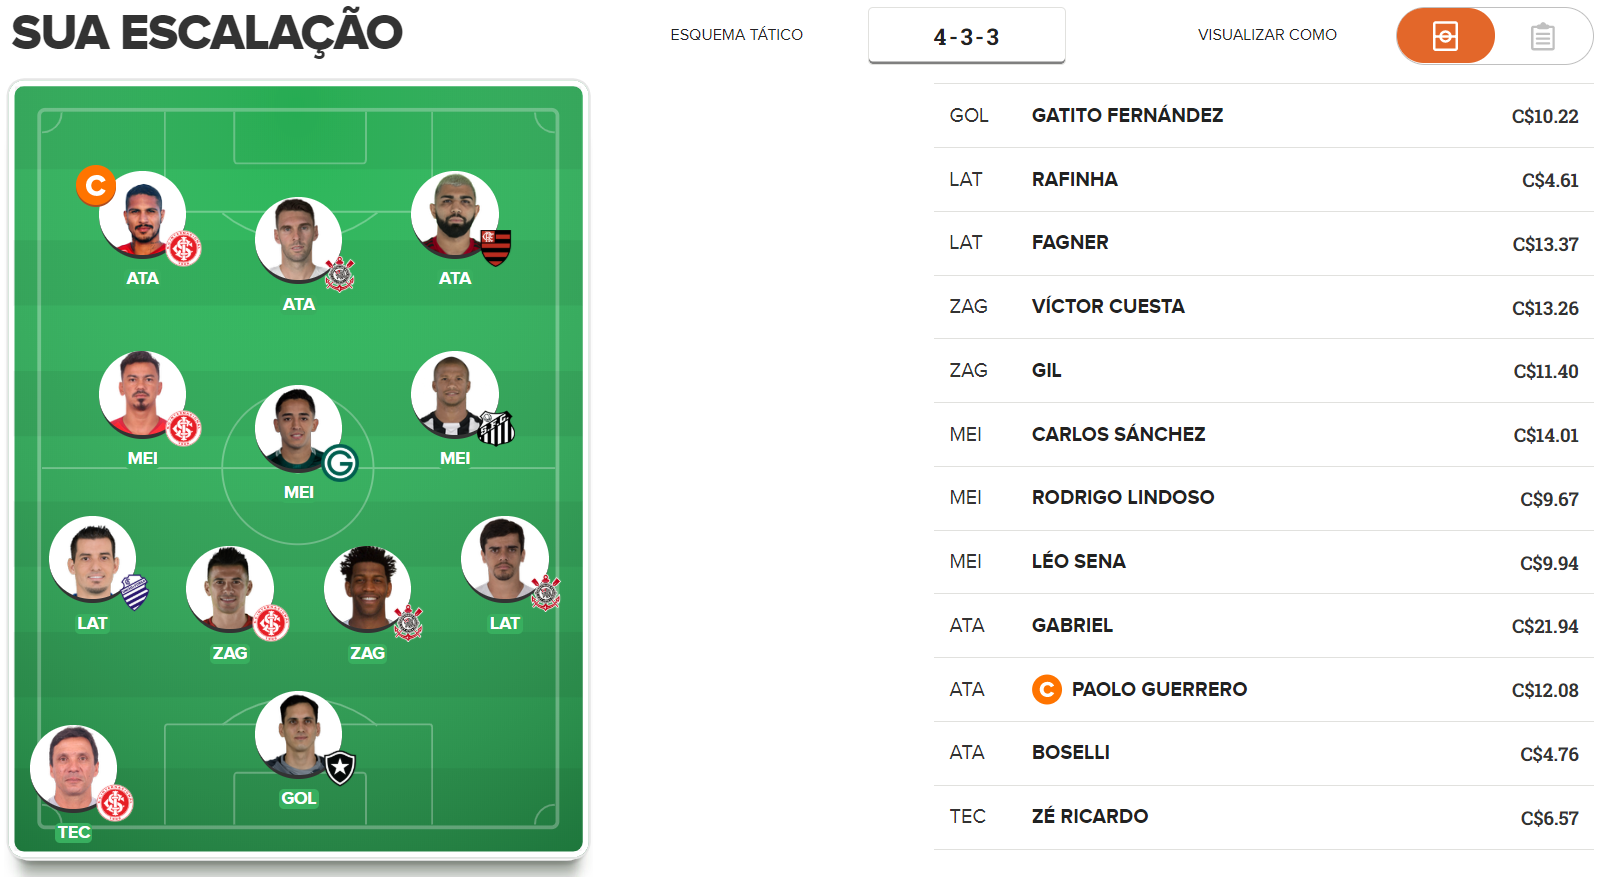Select the coach photo labeled TEC
This screenshot has height=877, width=1613.
pos(73,768)
